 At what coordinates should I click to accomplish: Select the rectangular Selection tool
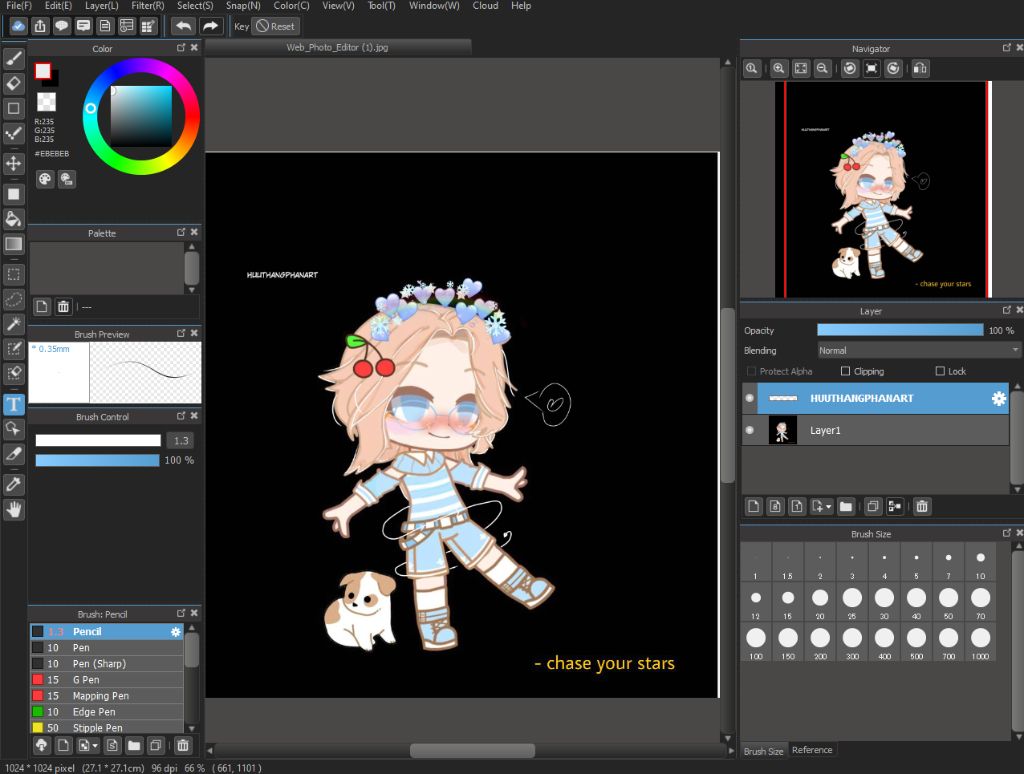point(14,274)
